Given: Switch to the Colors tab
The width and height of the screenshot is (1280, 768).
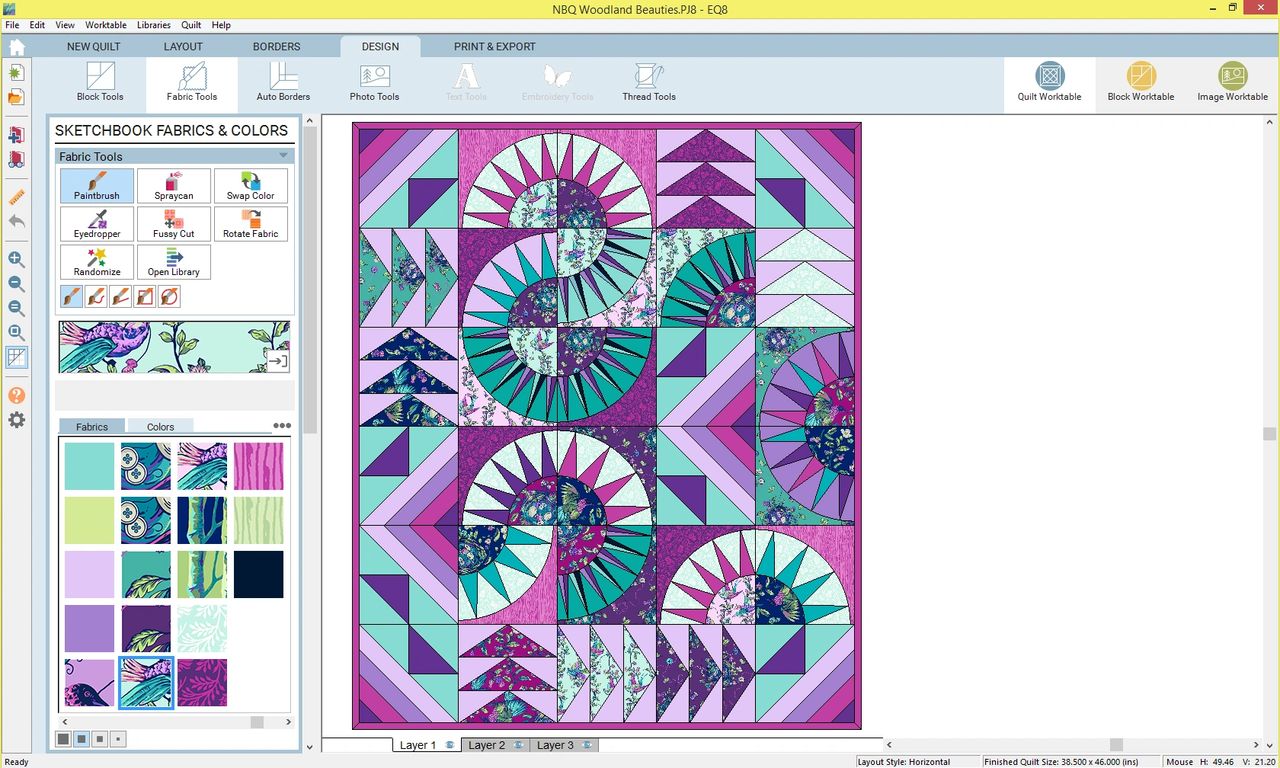Looking at the screenshot, I should point(160,427).
